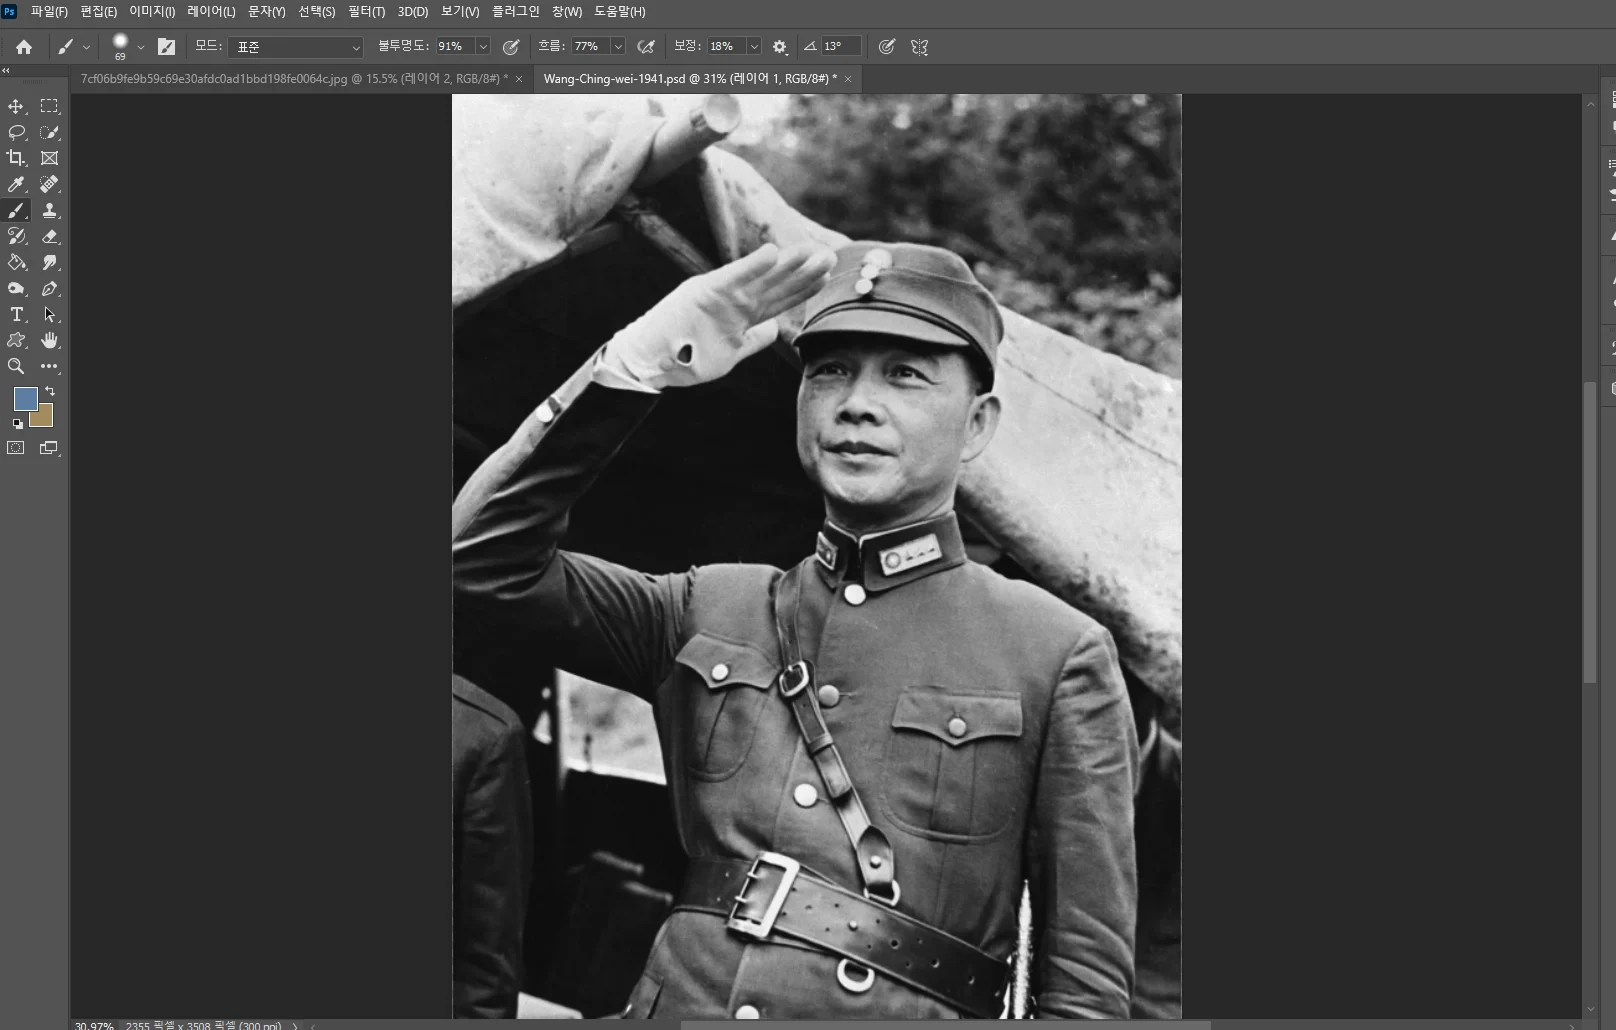
Task: Select the Lasso tool
Action: click(16, 132)
